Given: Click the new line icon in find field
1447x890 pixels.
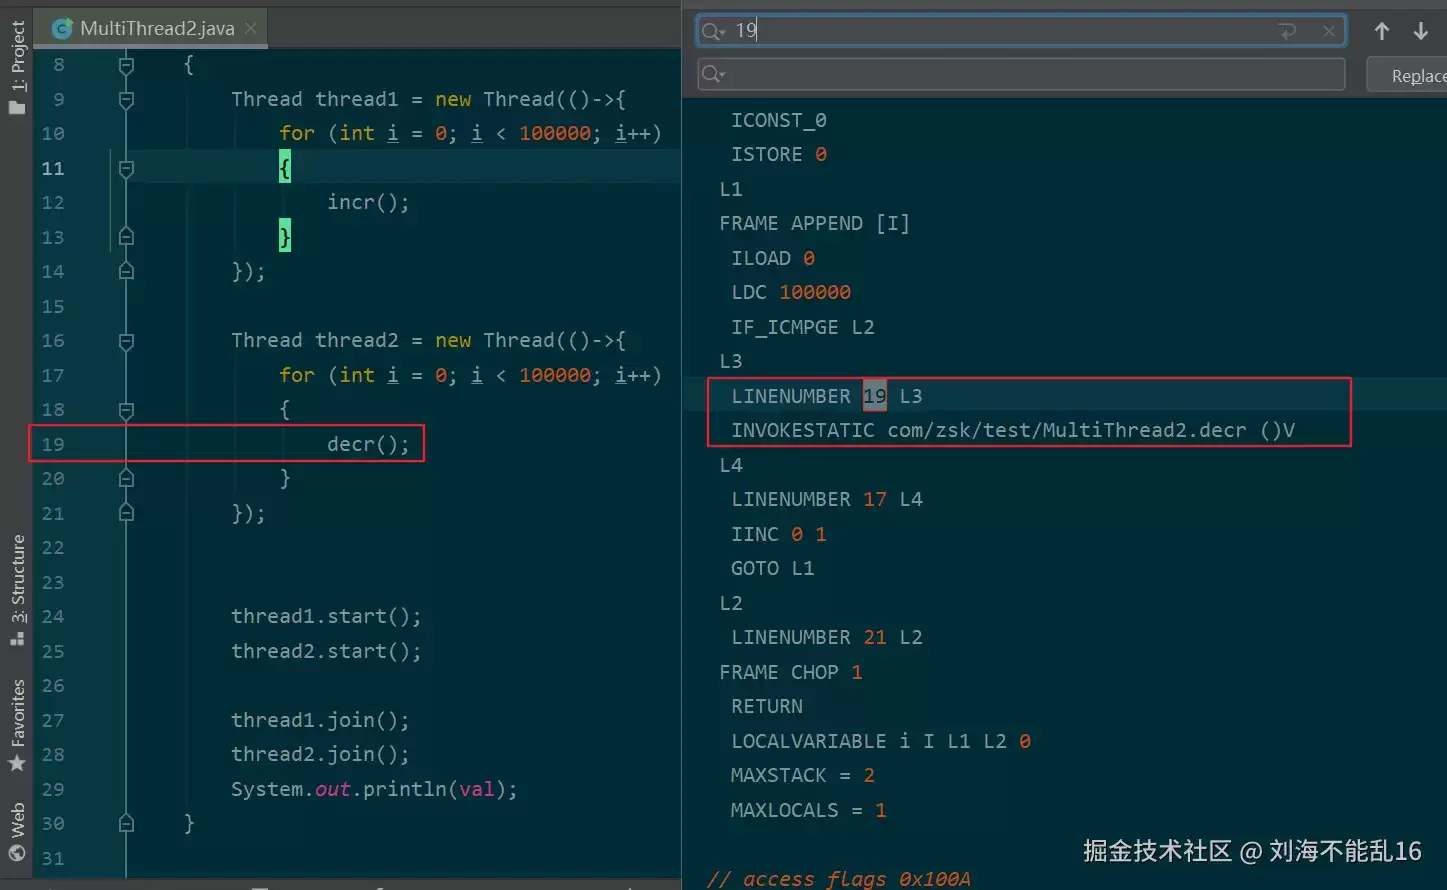Looking at the screenshot, I should pyautogui.click(x=1287, y=31).
